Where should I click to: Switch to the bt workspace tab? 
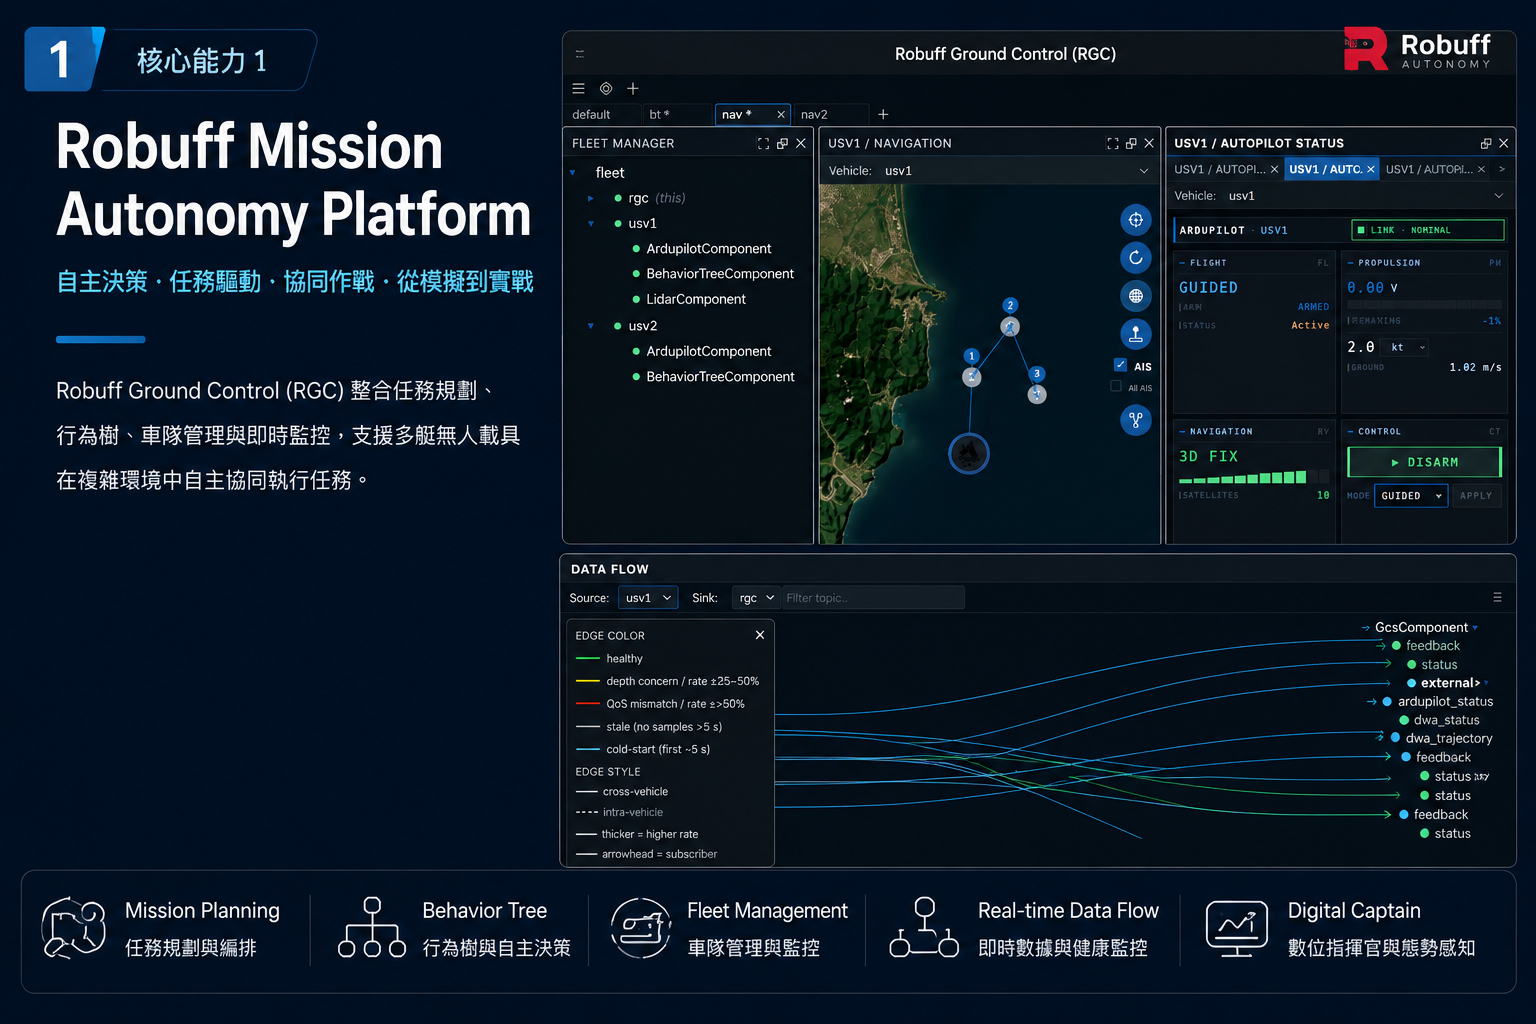[660, 115]
